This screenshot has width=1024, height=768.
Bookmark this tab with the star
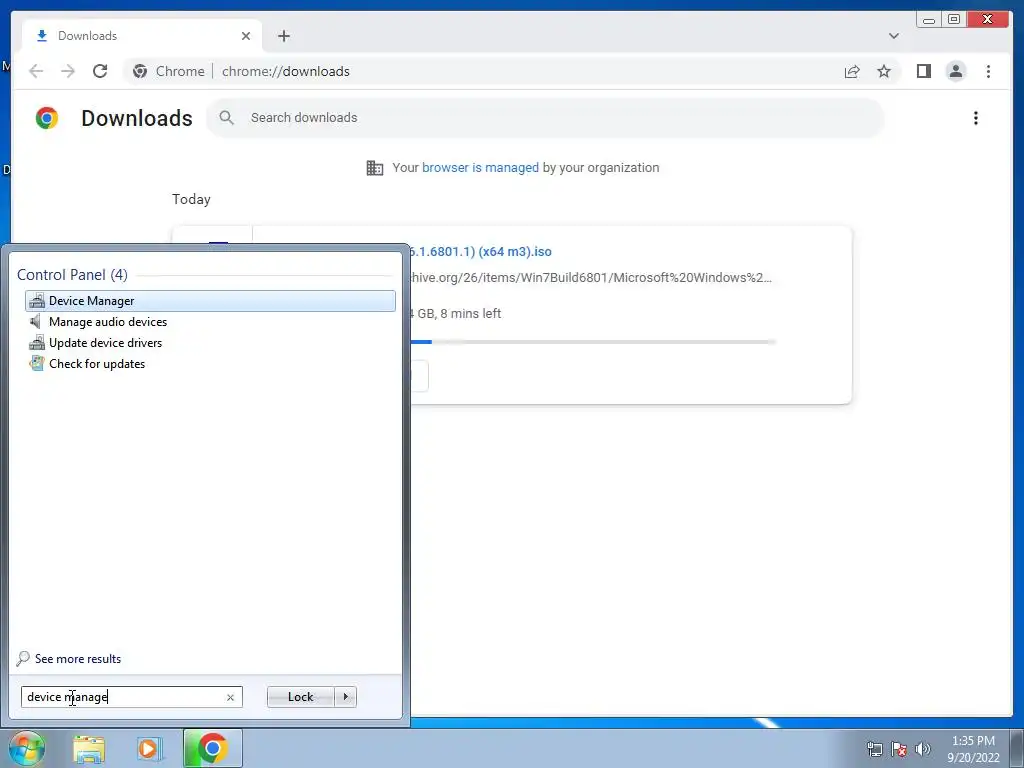tap(884, 71)
